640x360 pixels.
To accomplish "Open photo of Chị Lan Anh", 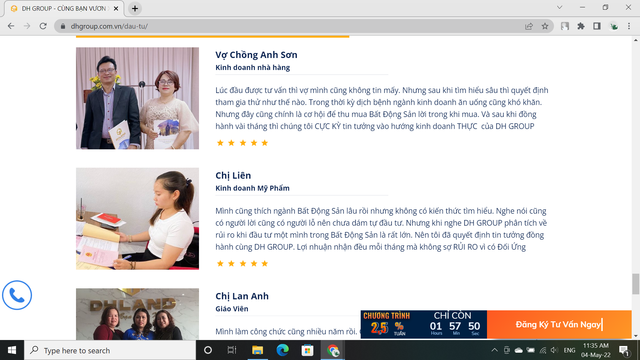I will (138, 314).
